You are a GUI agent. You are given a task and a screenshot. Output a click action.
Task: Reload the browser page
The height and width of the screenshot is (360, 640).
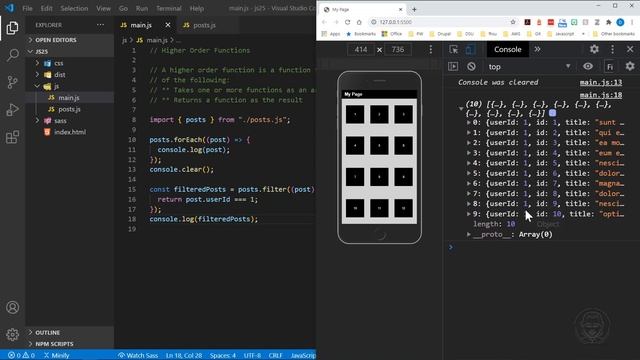click(x=347, y=22)
